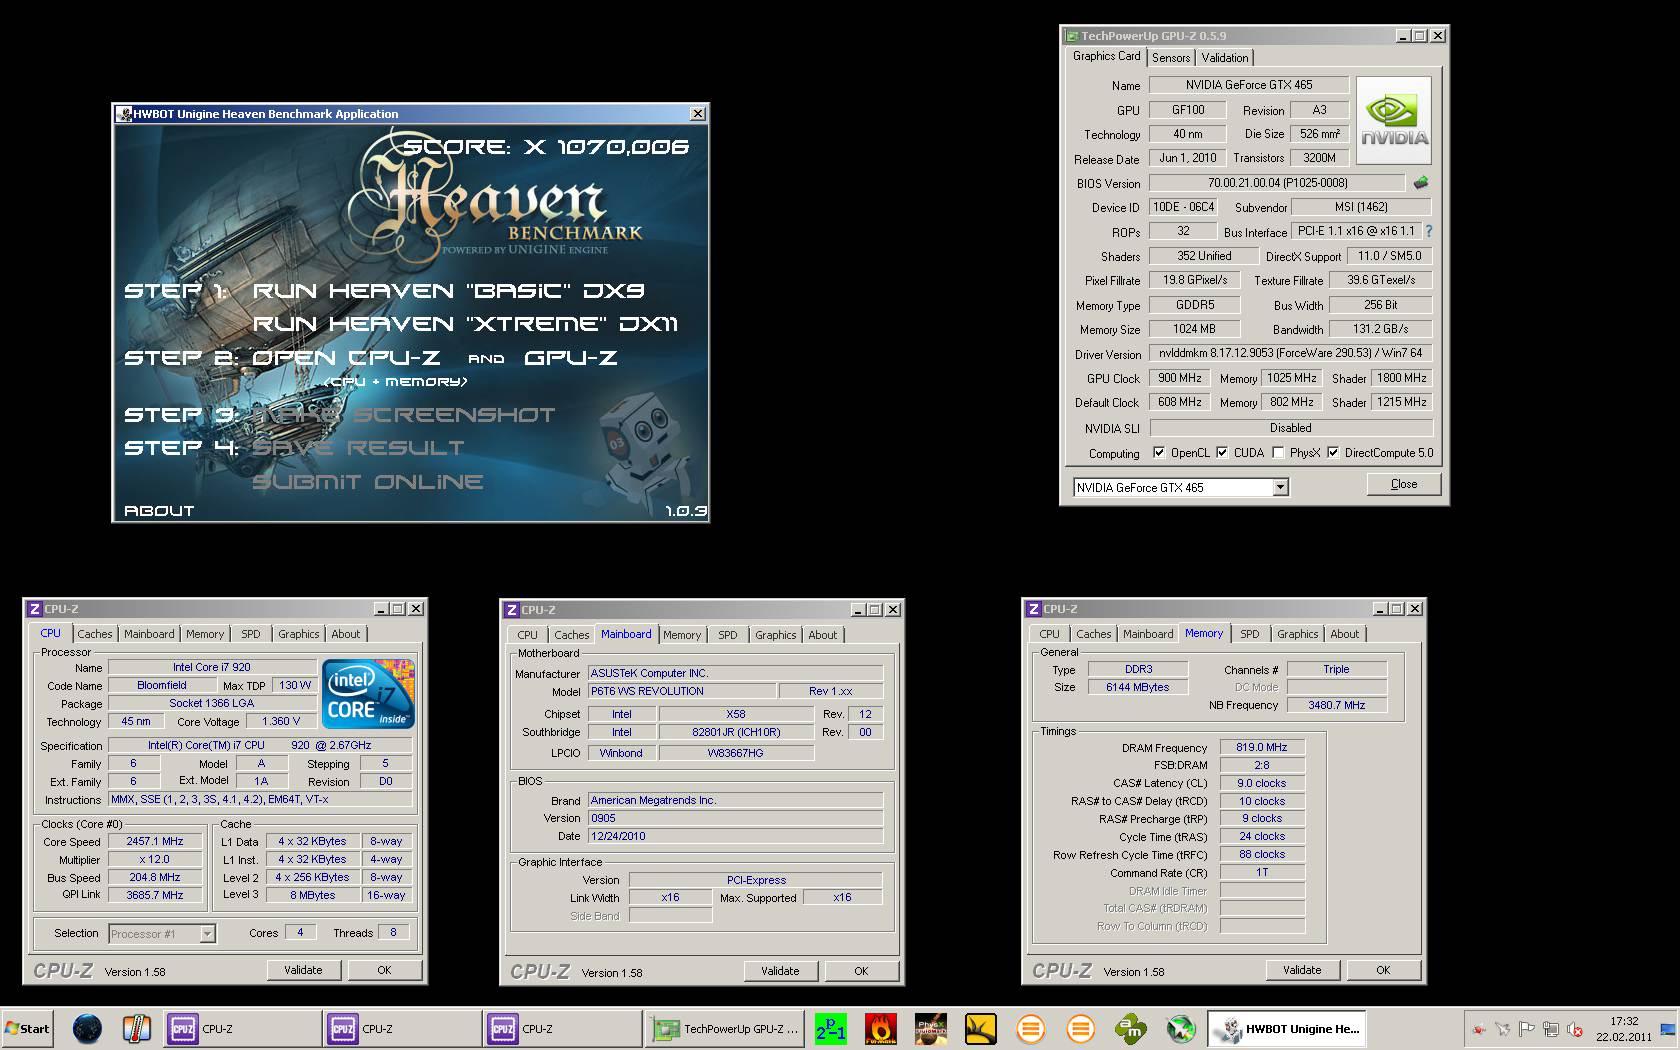Open Graphics tab in the Memory CPU-Z window
Screen dimensions: 1680x1050
click(x=1297, y=634)
